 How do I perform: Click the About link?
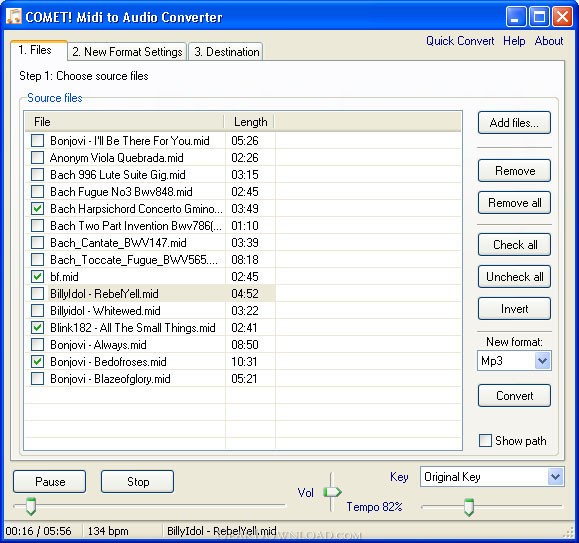click(549, 41)
